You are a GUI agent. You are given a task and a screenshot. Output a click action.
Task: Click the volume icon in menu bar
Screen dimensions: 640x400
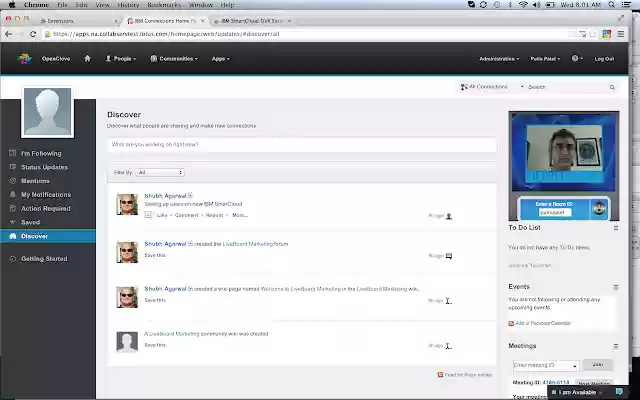coord(536,4)
